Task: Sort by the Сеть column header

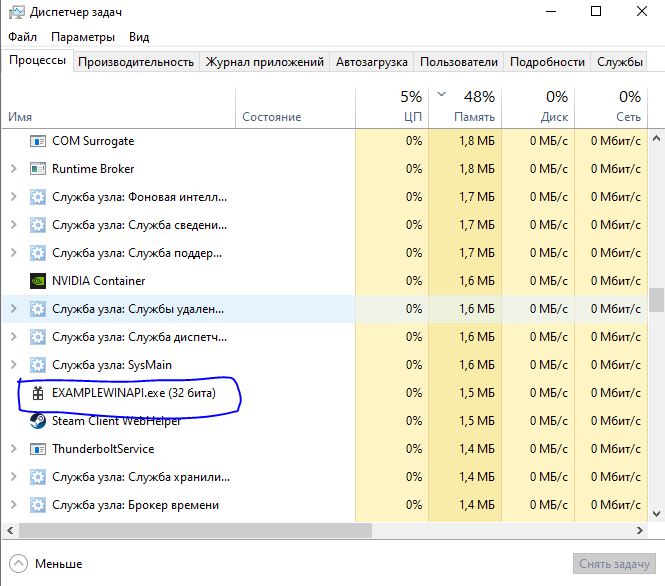Action: 611,108
